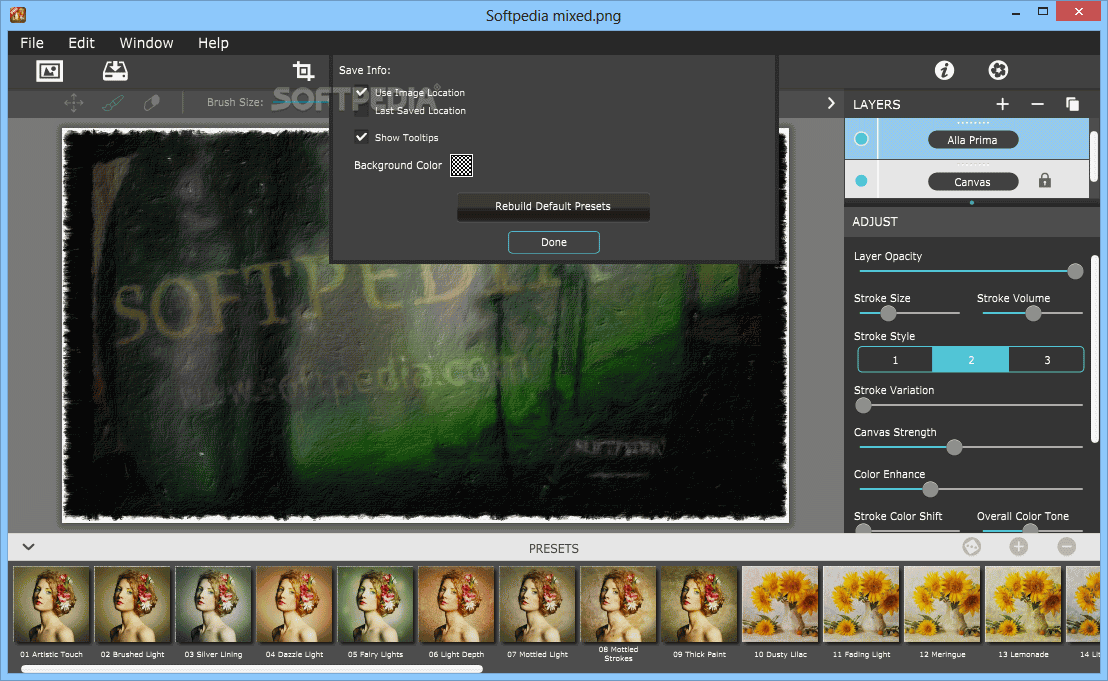Click the lock icon on Canvas layer
Screen dimensions: 1108x681
click(x=1044, y=181)
